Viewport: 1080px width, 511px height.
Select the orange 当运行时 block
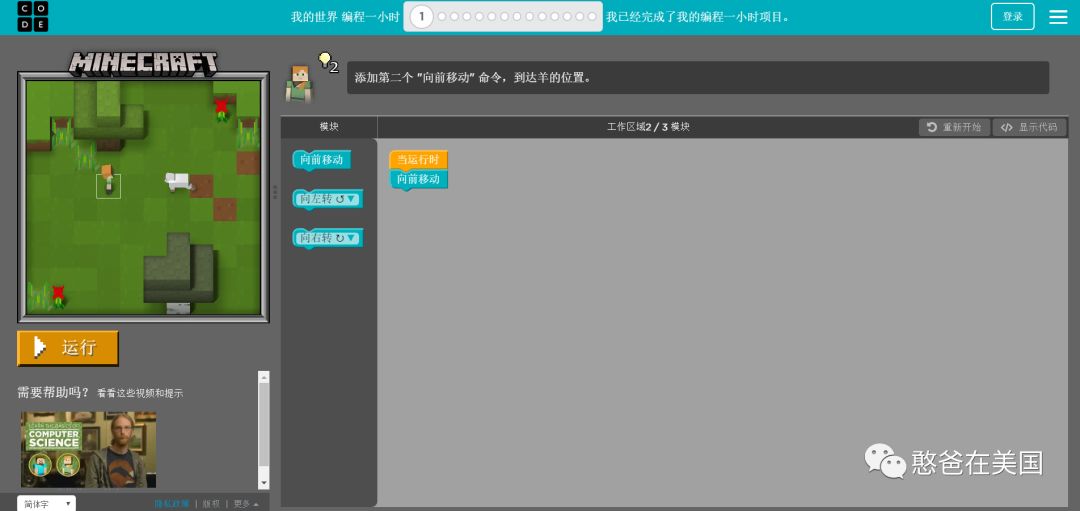(418, 160)
